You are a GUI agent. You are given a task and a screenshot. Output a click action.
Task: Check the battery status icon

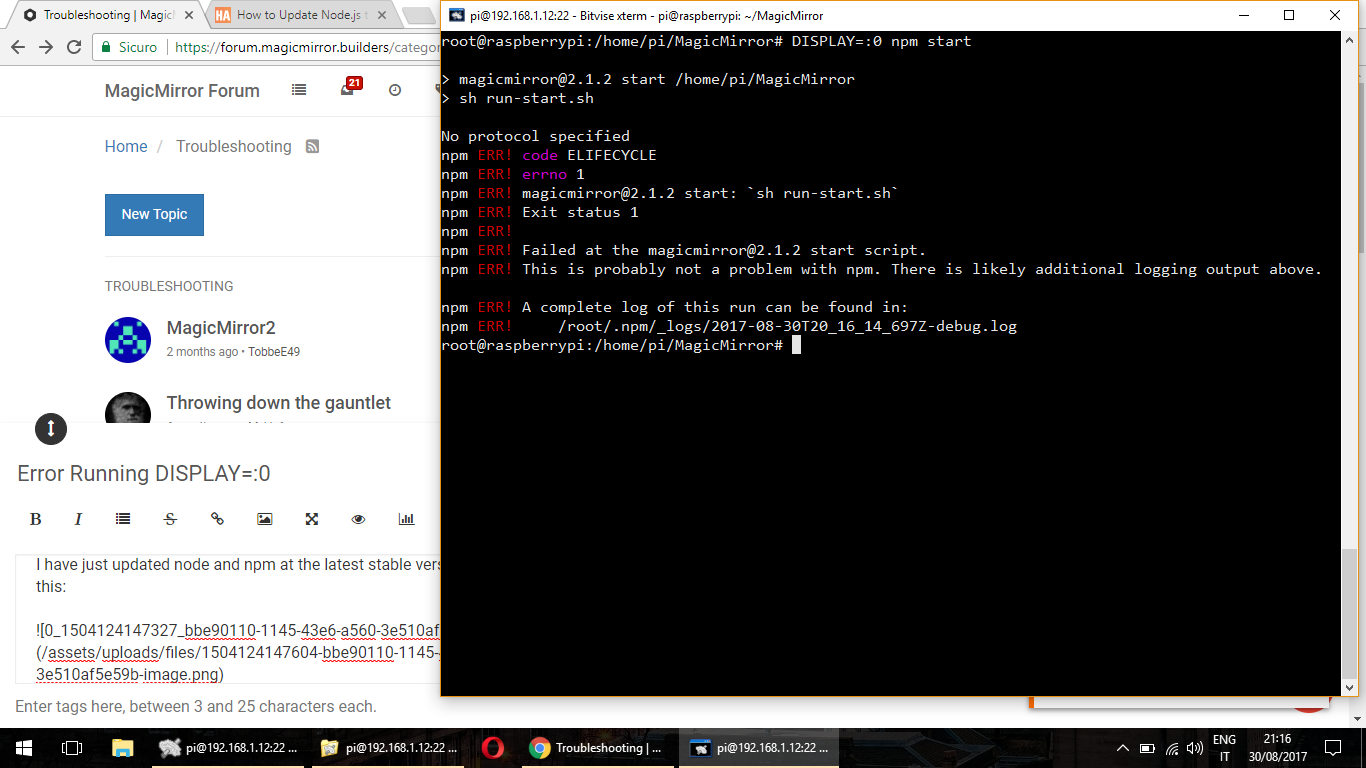pyautogui.click(x=1148, y=748)
